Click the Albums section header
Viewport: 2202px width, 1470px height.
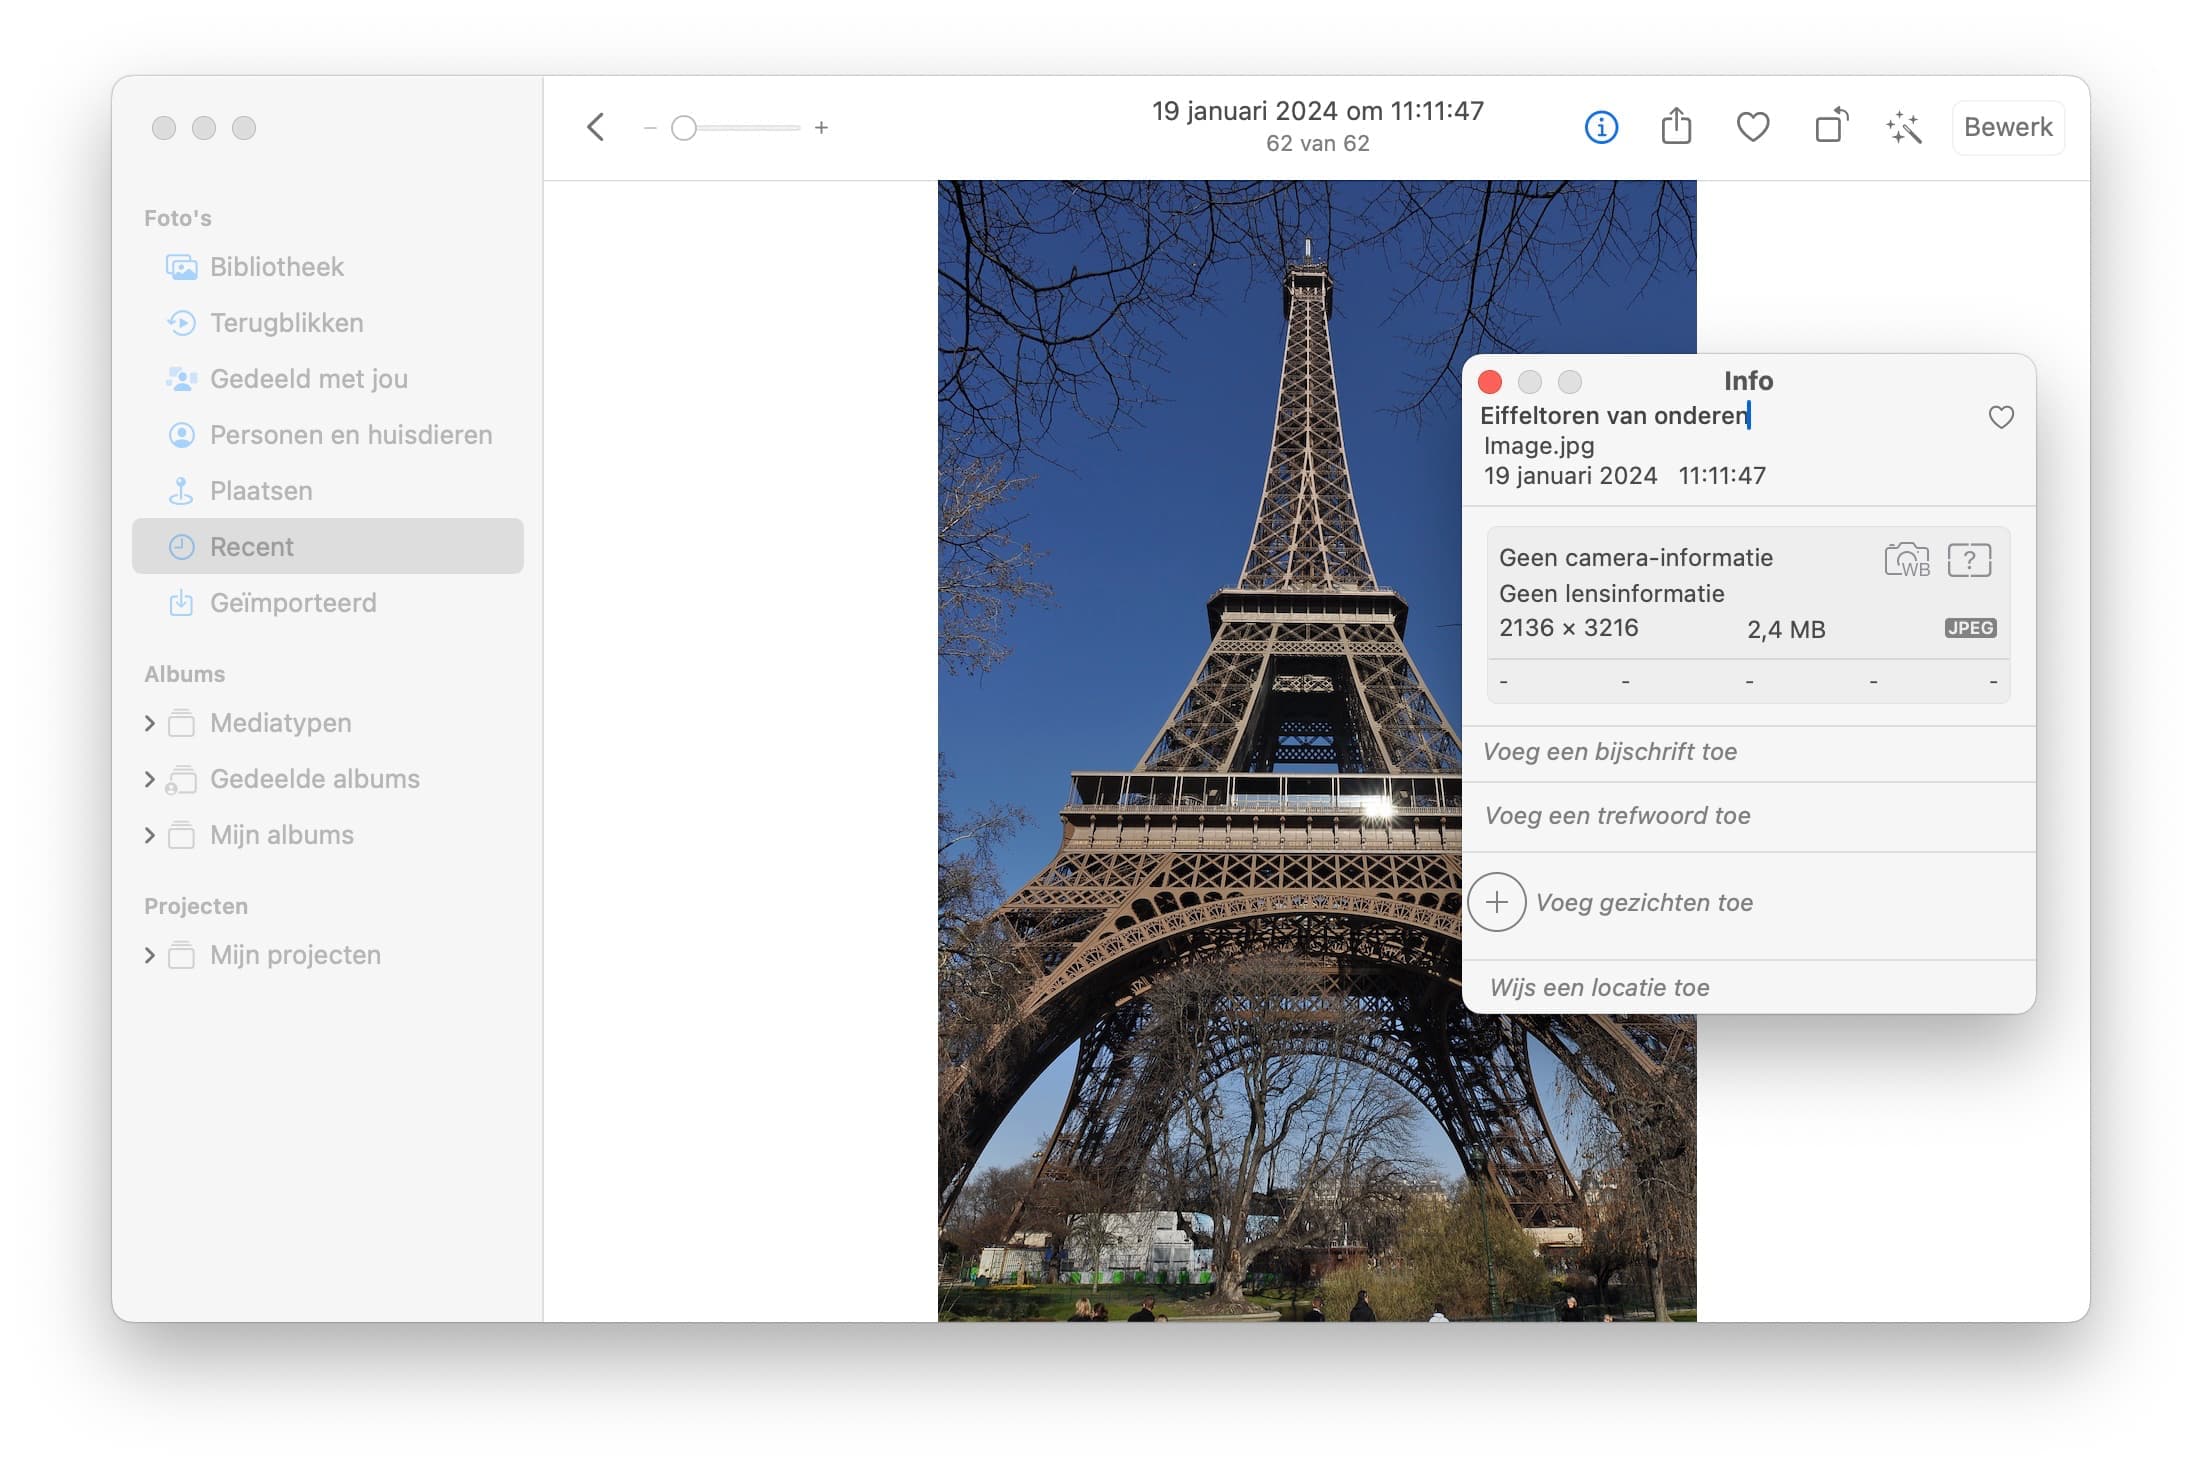click(185, 674)
